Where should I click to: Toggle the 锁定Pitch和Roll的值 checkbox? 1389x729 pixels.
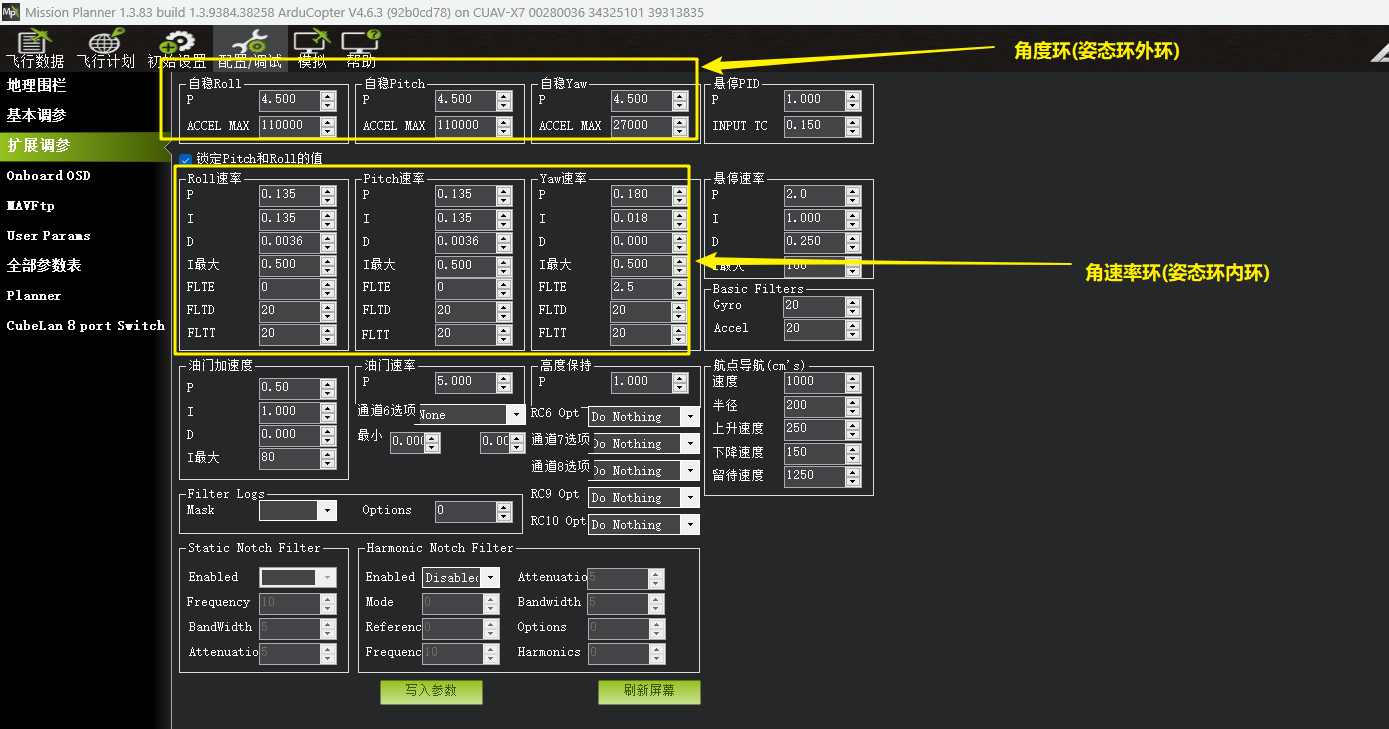(185, 159)
